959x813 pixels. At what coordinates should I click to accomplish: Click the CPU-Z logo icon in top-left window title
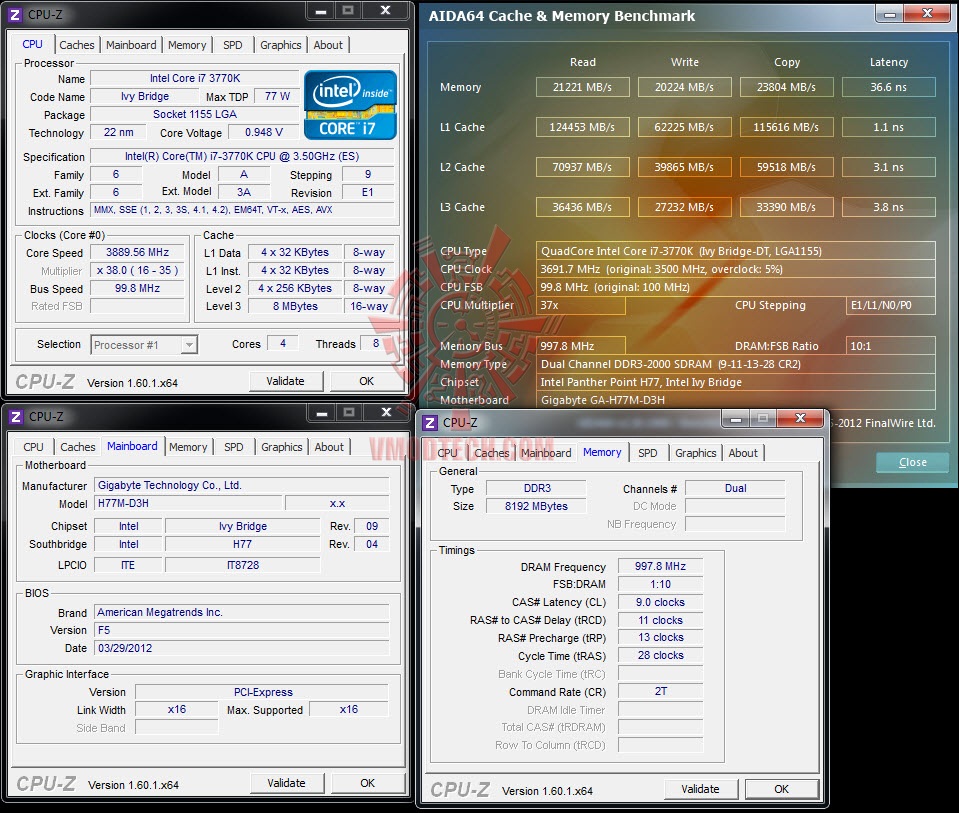[15, 14]
